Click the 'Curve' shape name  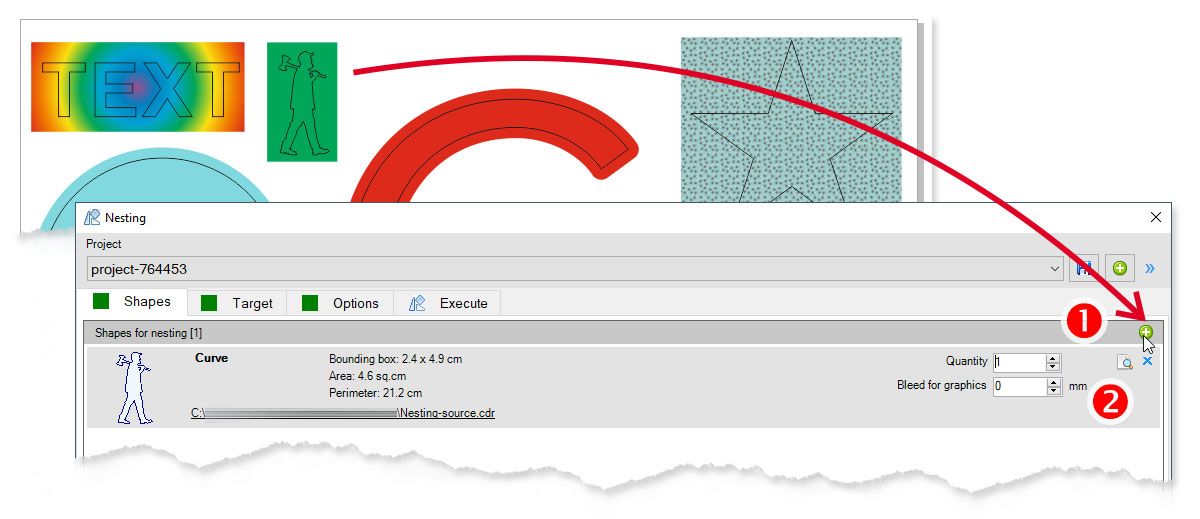(x=211, y=358)
